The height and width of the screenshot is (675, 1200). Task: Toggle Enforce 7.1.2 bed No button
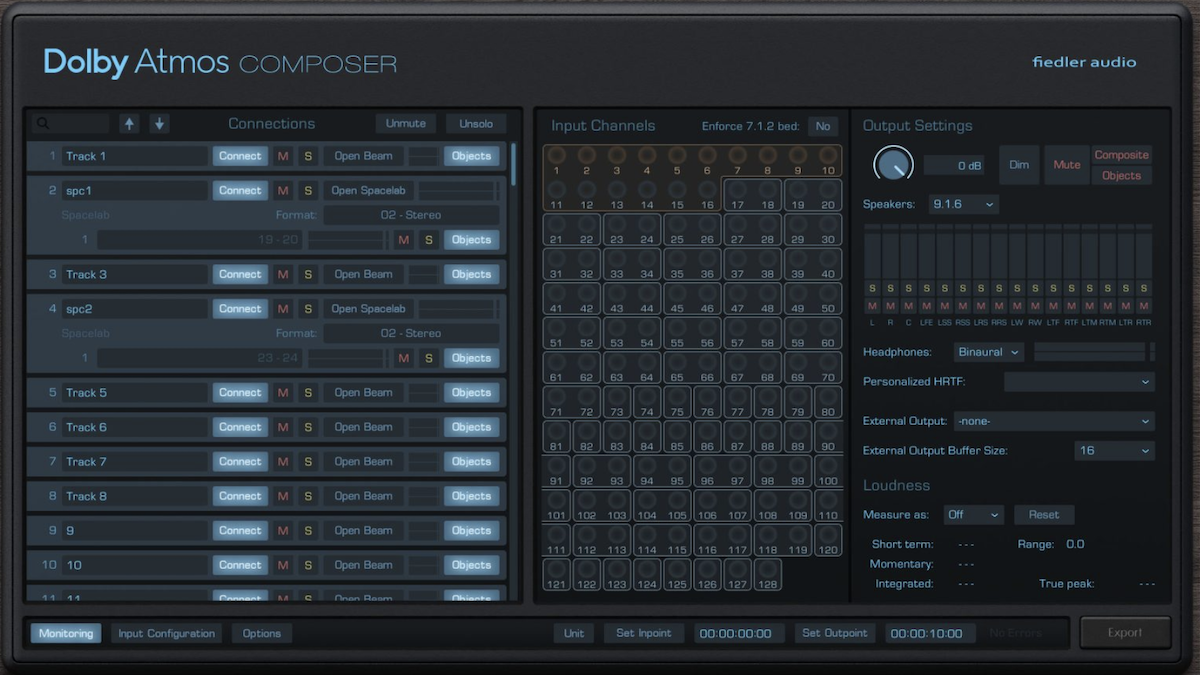(x=823, y=126)
